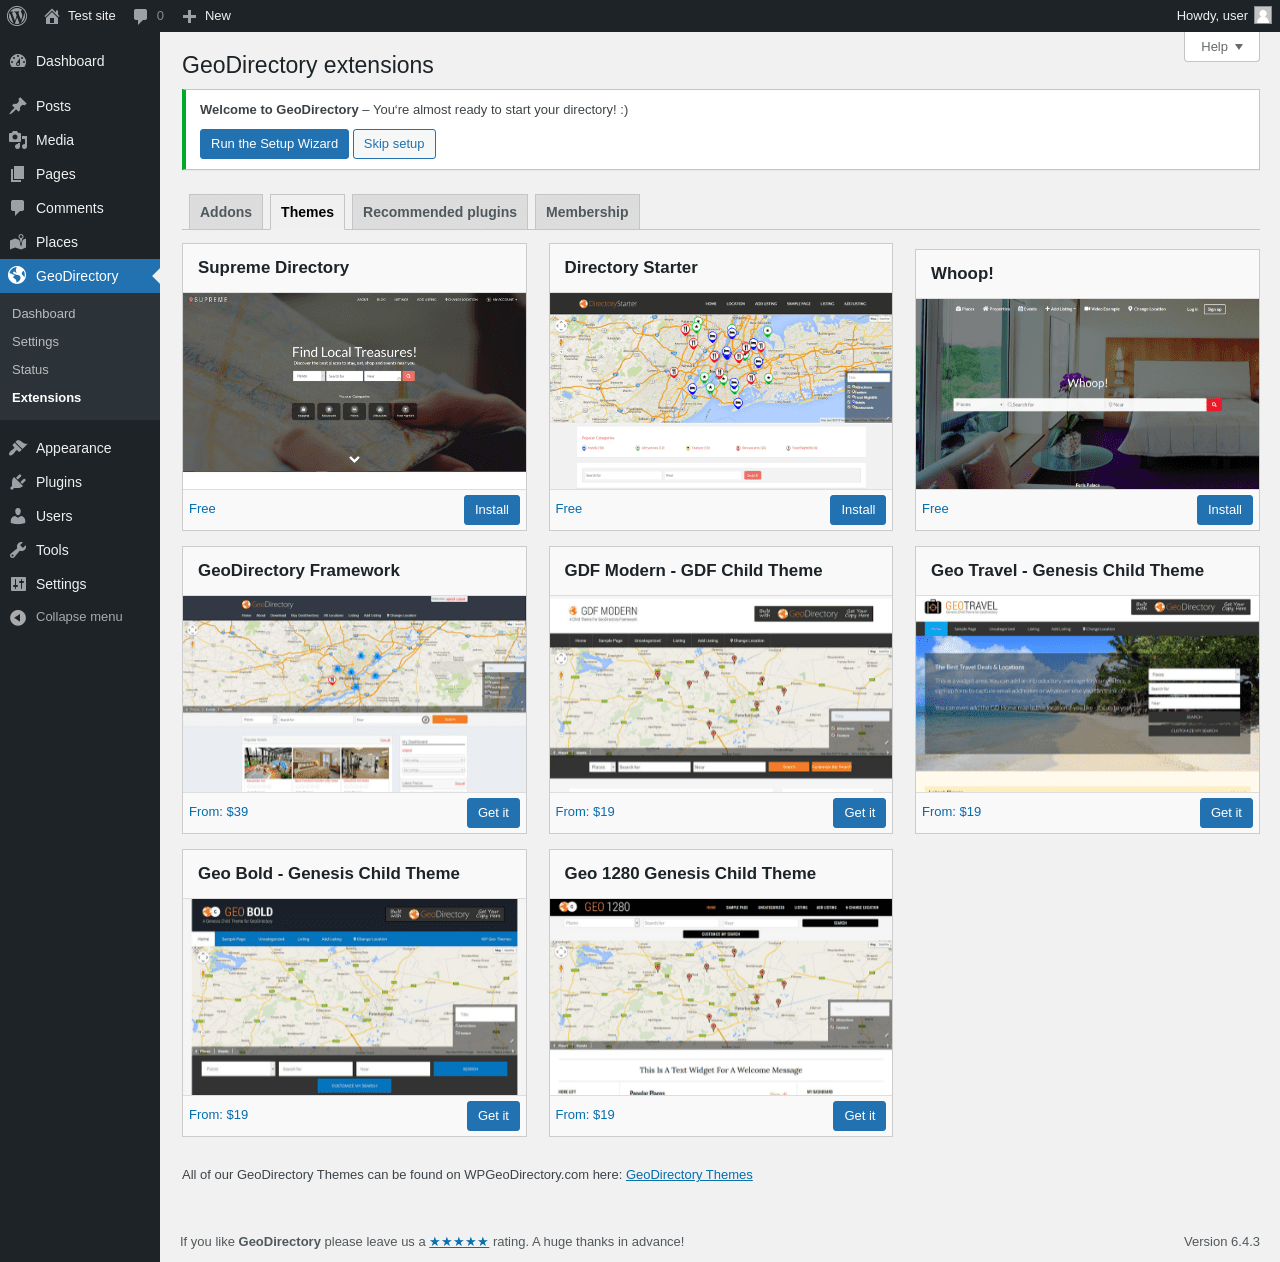This screenshot has height=1262, width=1280.
Task: Click the Tools wrench icon
Action: [18, 550]
